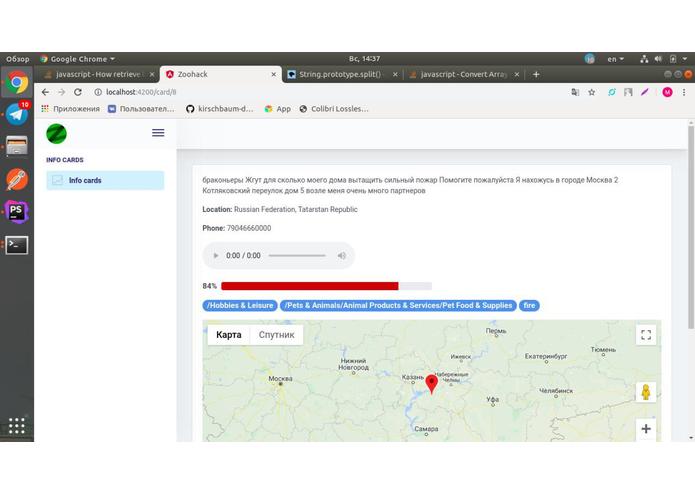This screenshot has width=695, height=494.
Task: Open the App bookmark
Action: (278, 109)
